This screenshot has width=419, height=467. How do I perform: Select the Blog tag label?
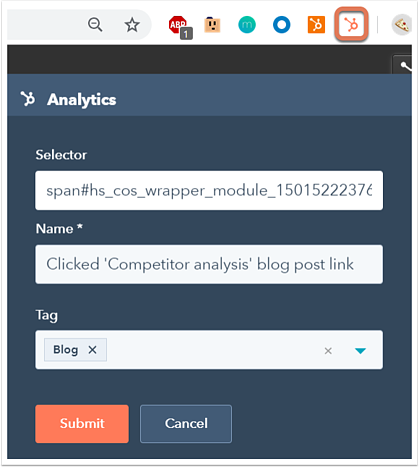coord(66,350)
